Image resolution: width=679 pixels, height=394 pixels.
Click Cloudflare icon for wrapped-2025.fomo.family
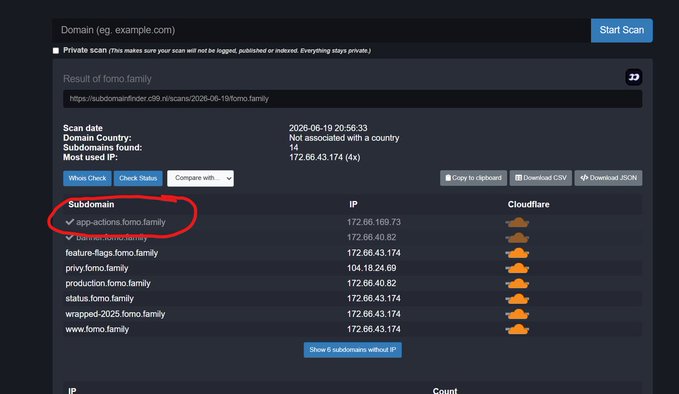(517, 314)
